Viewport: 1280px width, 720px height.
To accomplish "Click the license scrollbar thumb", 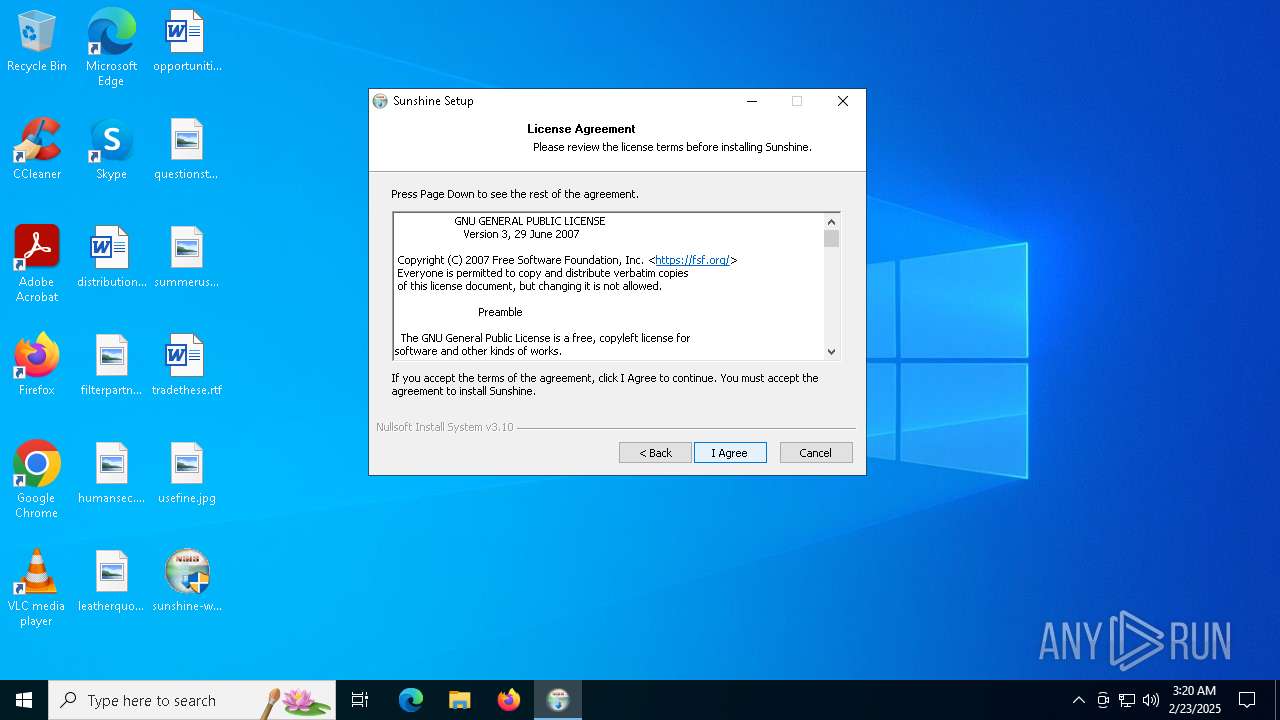I will coord(831,238).
